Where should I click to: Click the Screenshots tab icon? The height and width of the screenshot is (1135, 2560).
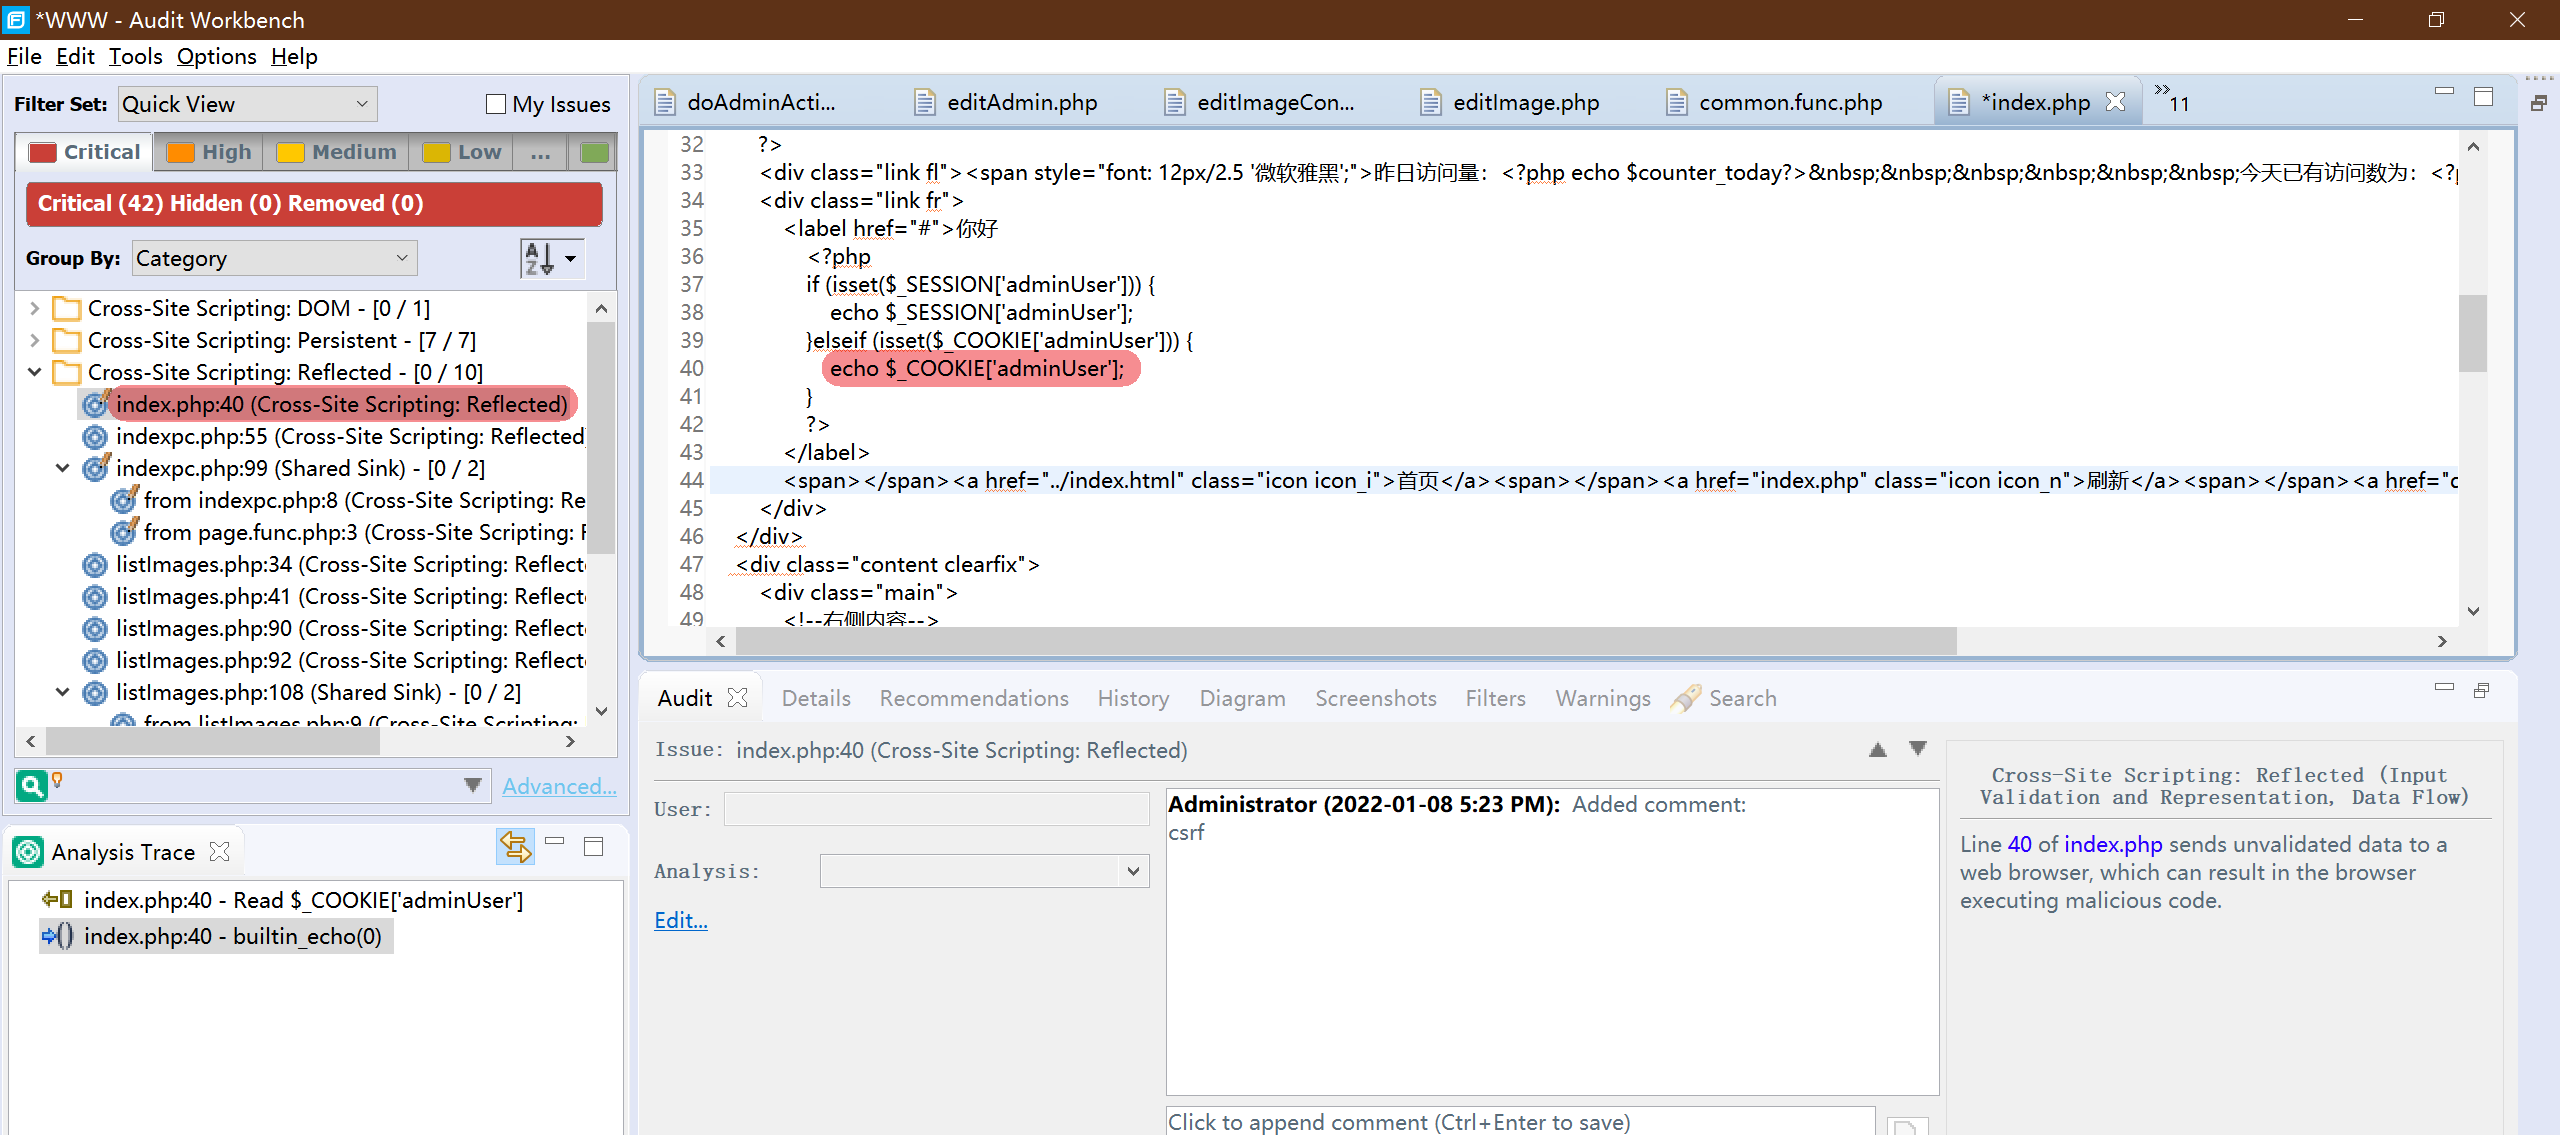pos(1376,697)
